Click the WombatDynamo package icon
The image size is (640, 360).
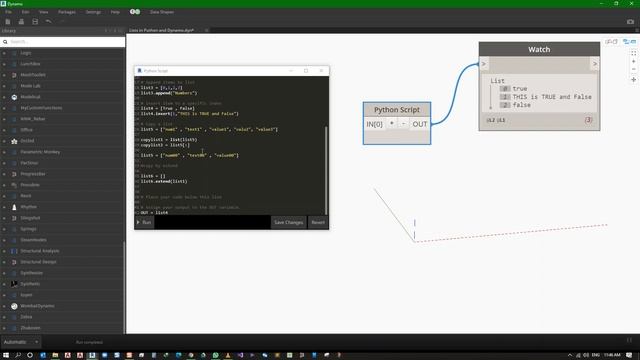14,306
